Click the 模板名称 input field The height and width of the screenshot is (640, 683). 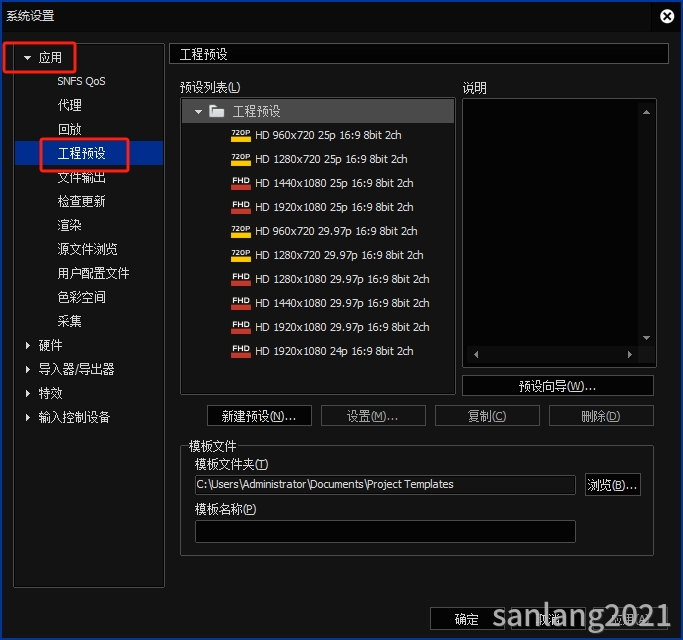point(385,532)
